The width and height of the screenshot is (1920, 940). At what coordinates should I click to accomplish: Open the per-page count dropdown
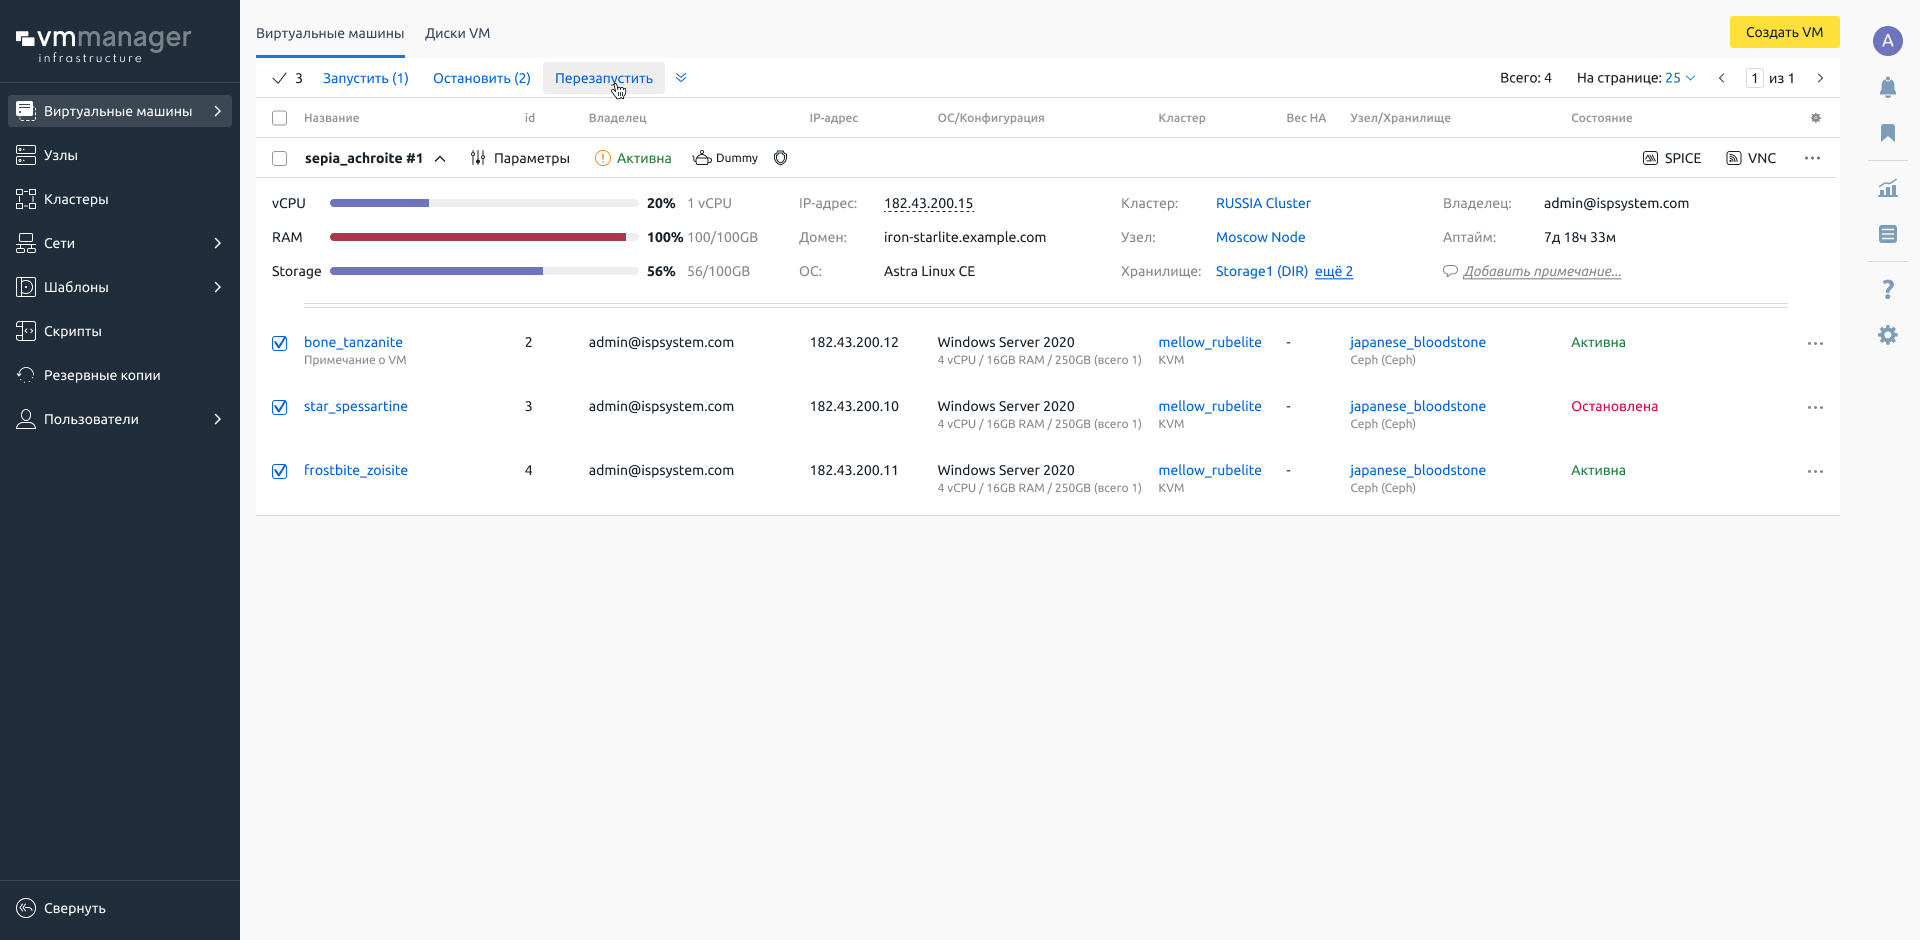pyautogui.click(x=1680, y=78)
